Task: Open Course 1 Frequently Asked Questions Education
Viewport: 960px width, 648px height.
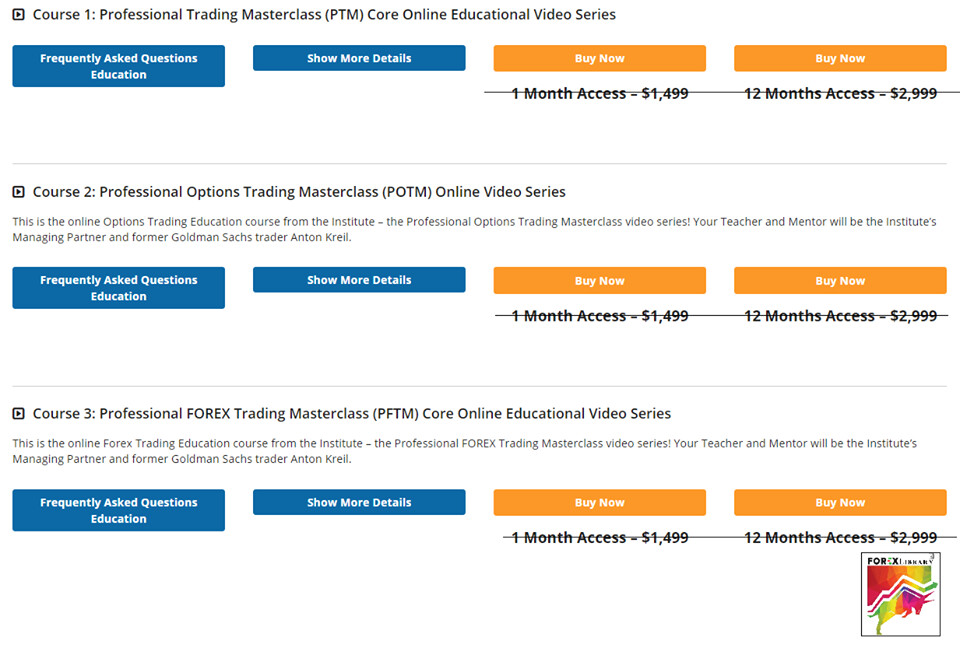Action: pos(118,66)
